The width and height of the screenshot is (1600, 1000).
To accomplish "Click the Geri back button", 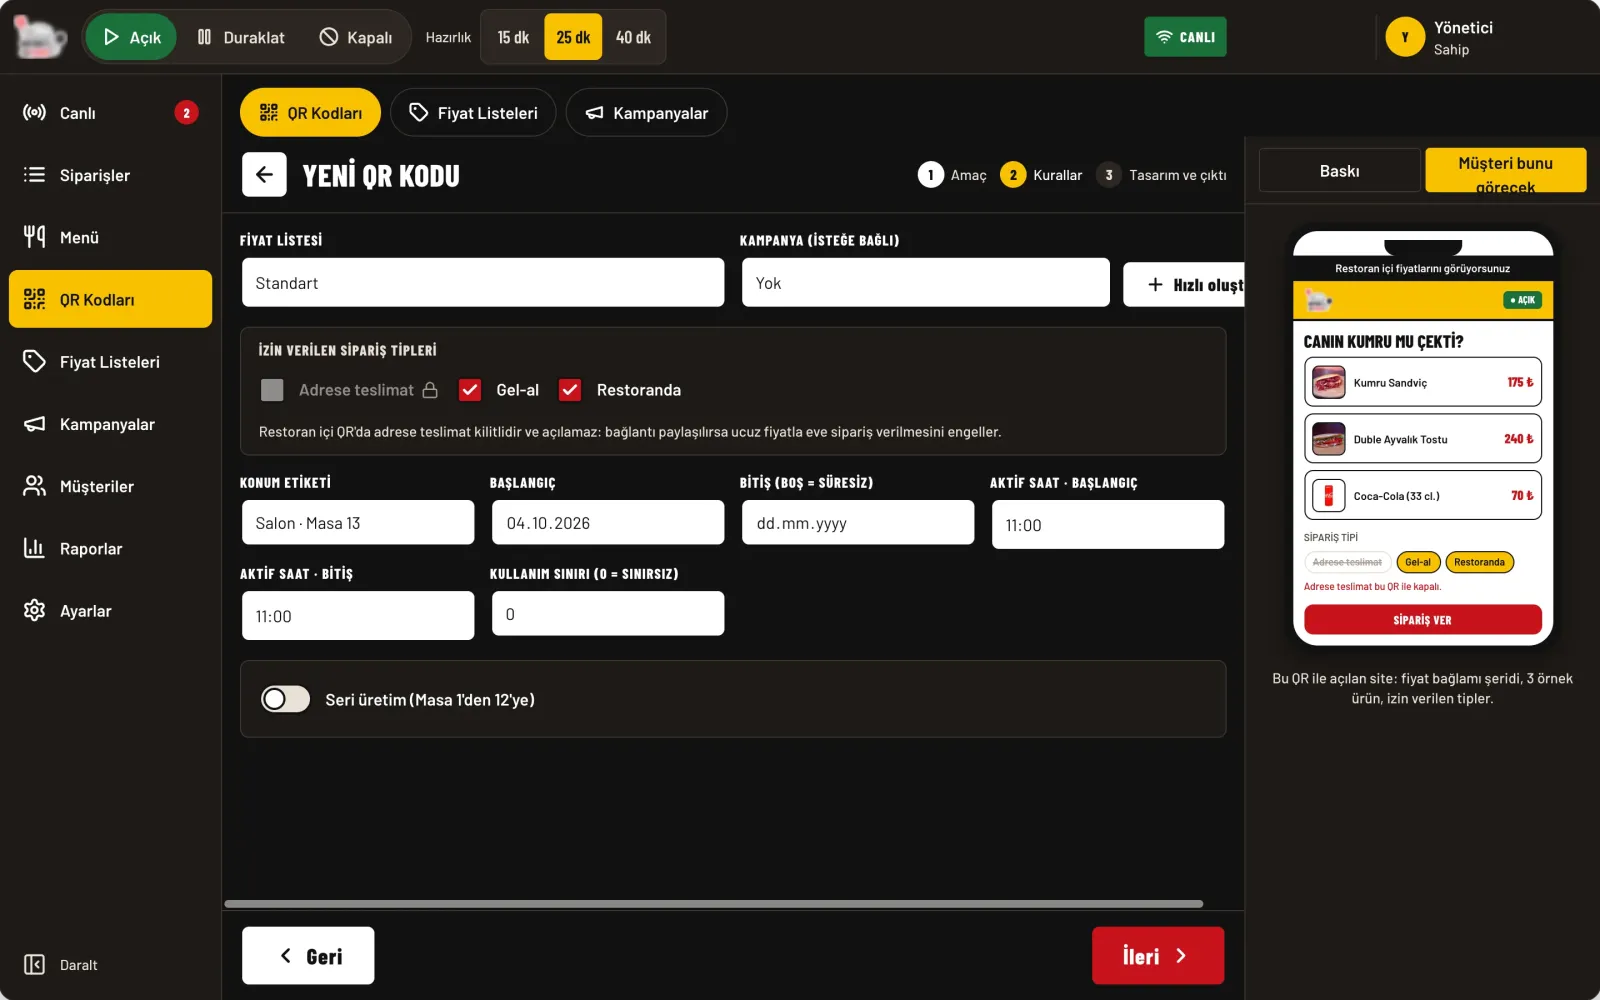I will click(x=308, y=956).
